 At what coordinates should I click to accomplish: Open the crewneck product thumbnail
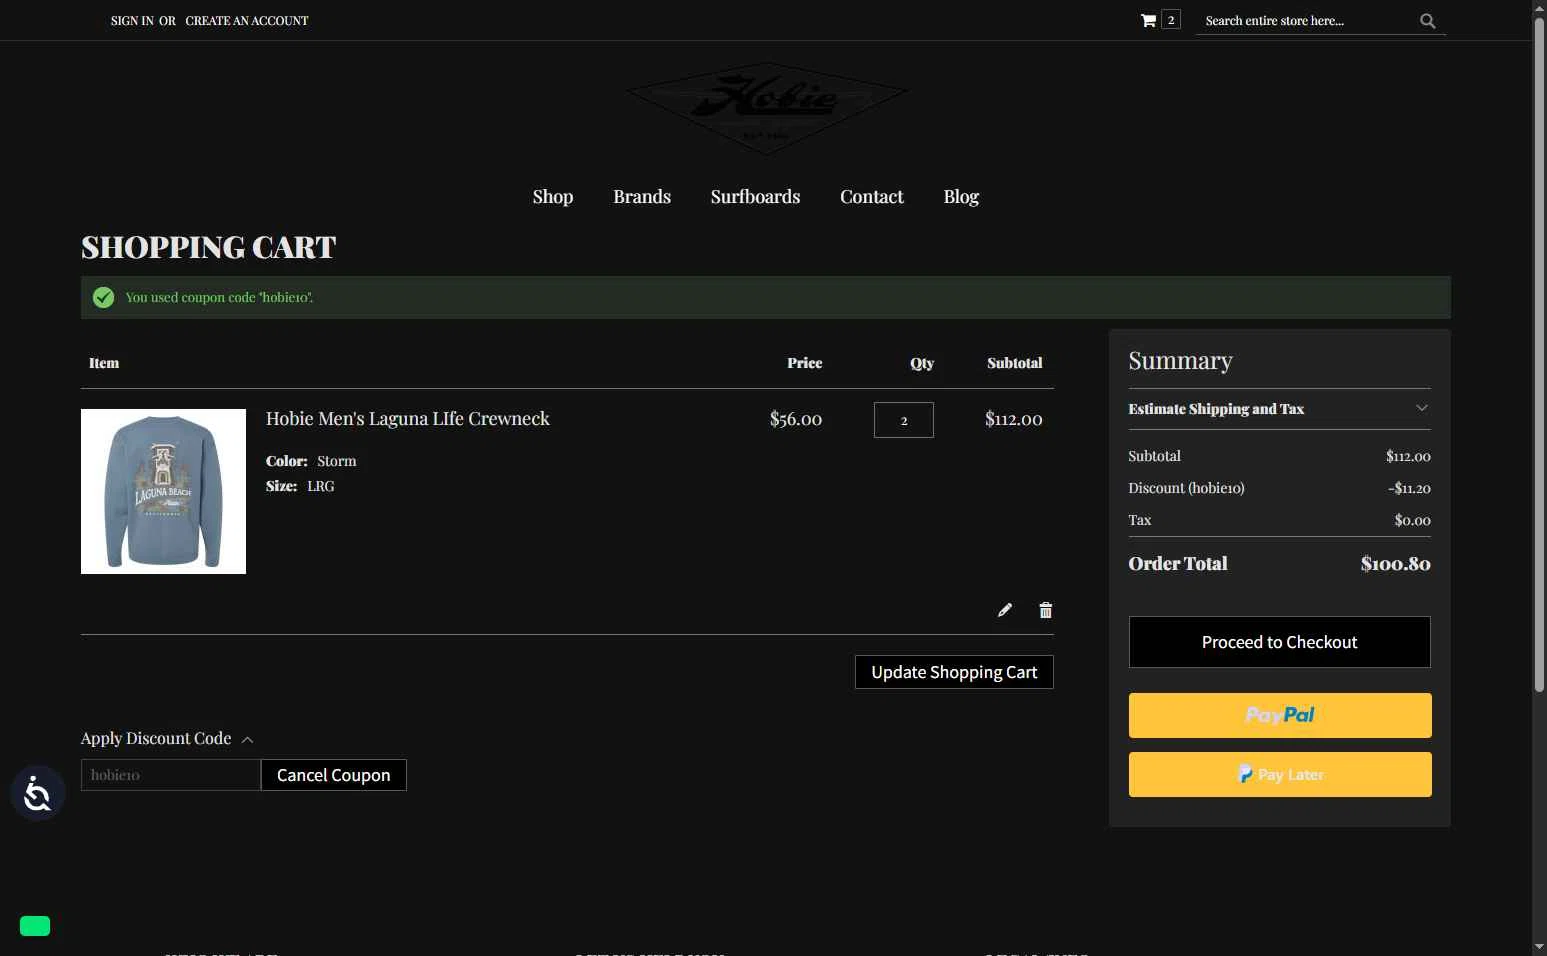pos(163,491)
